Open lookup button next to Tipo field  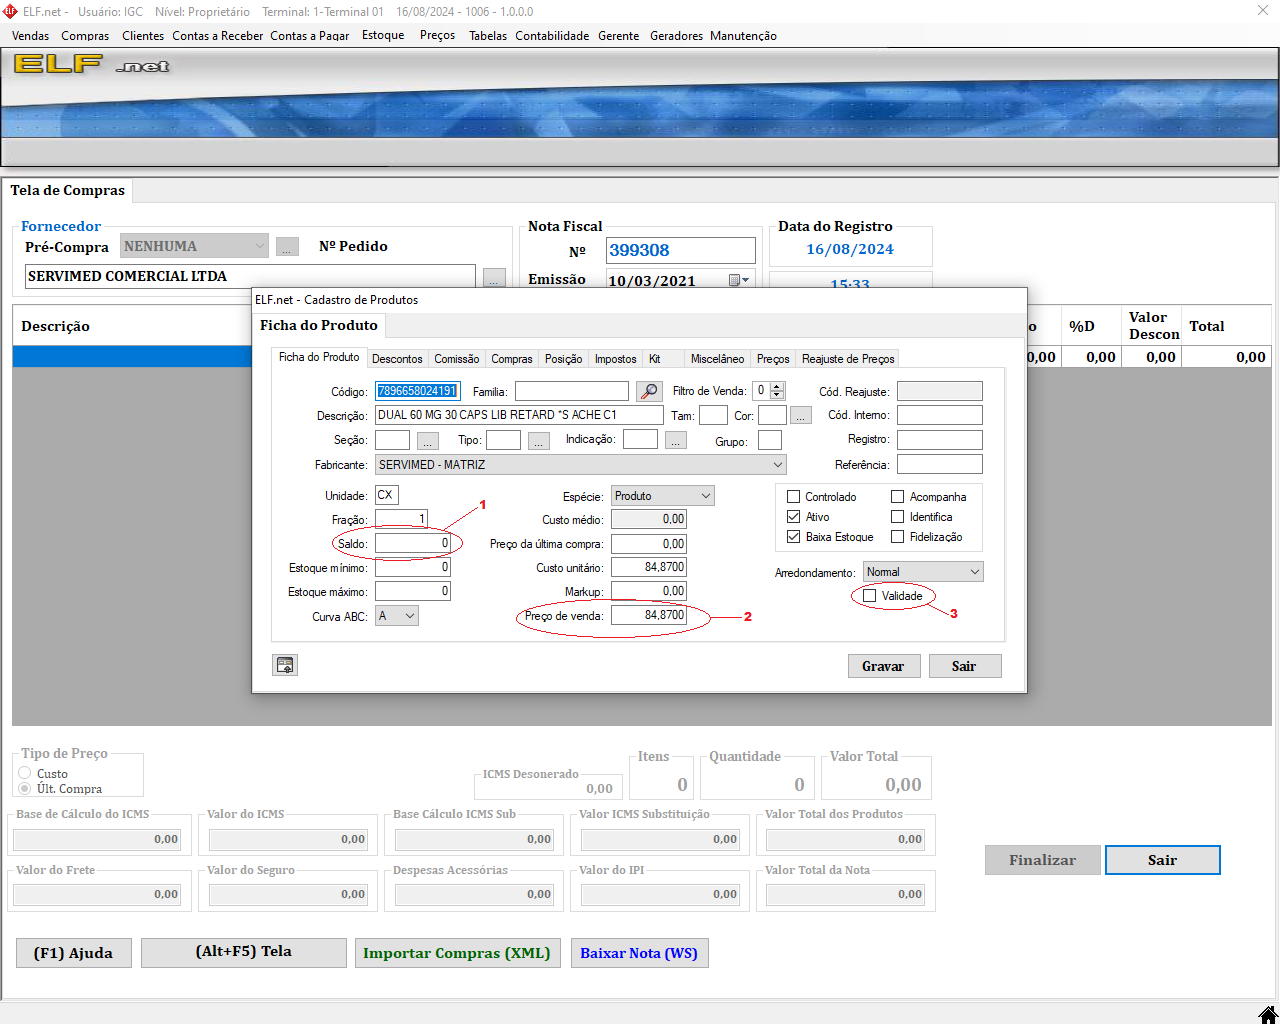539,441
